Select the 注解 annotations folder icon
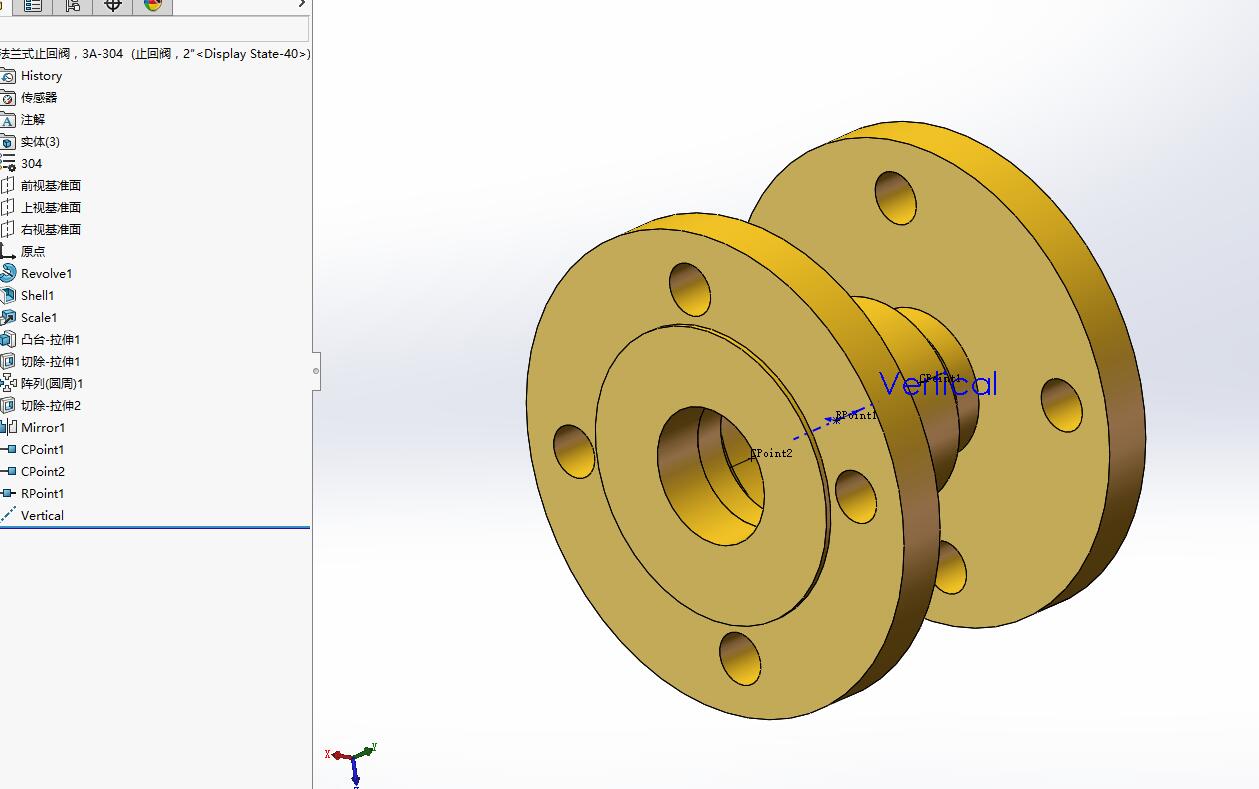This screenshot has height=789, width=1259. coord(8,120)
